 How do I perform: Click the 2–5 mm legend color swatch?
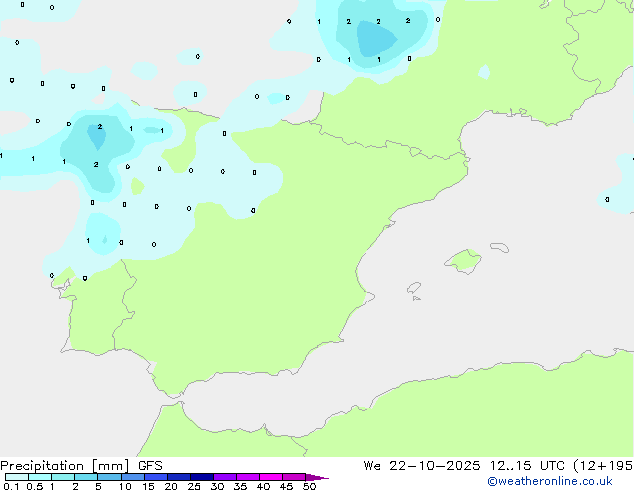[86, 477]
